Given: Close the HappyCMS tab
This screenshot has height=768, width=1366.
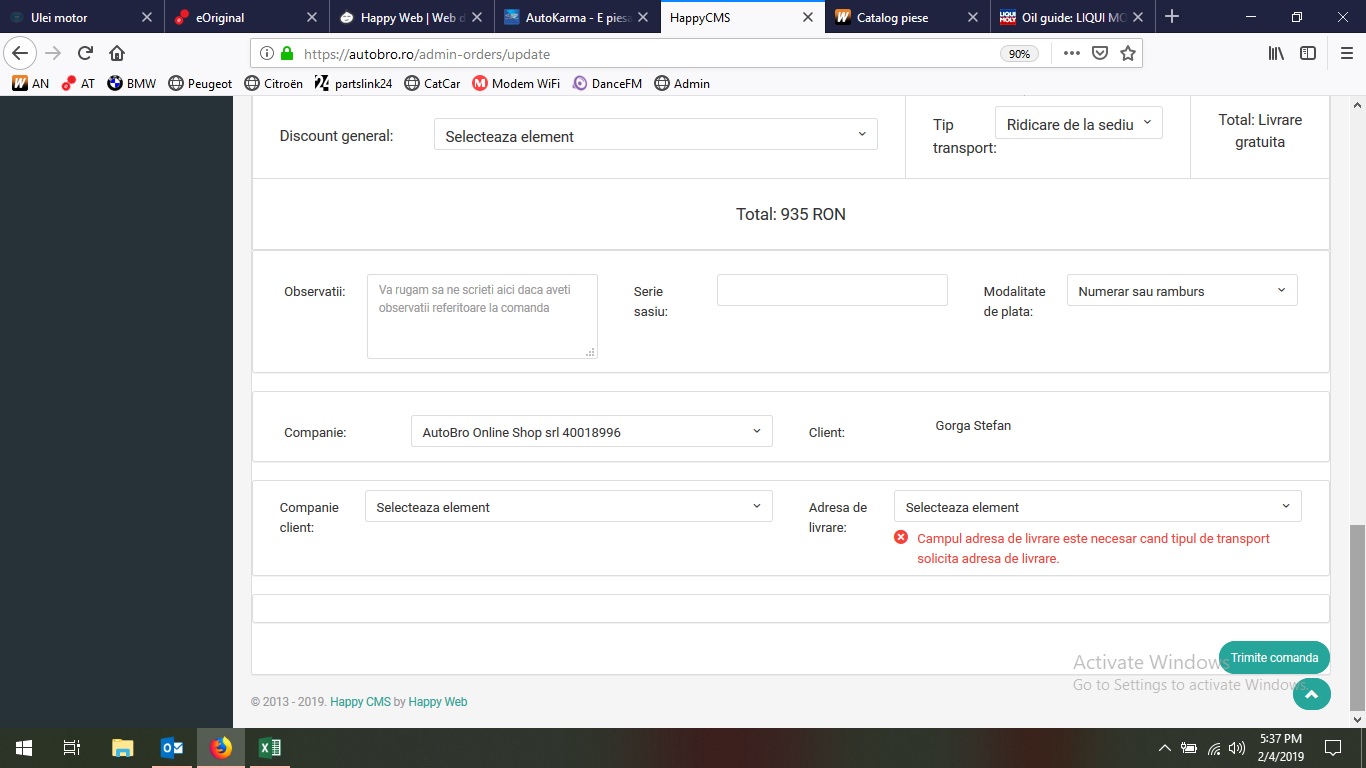Looking at the screenshot, I should click(x=808, y=17).
